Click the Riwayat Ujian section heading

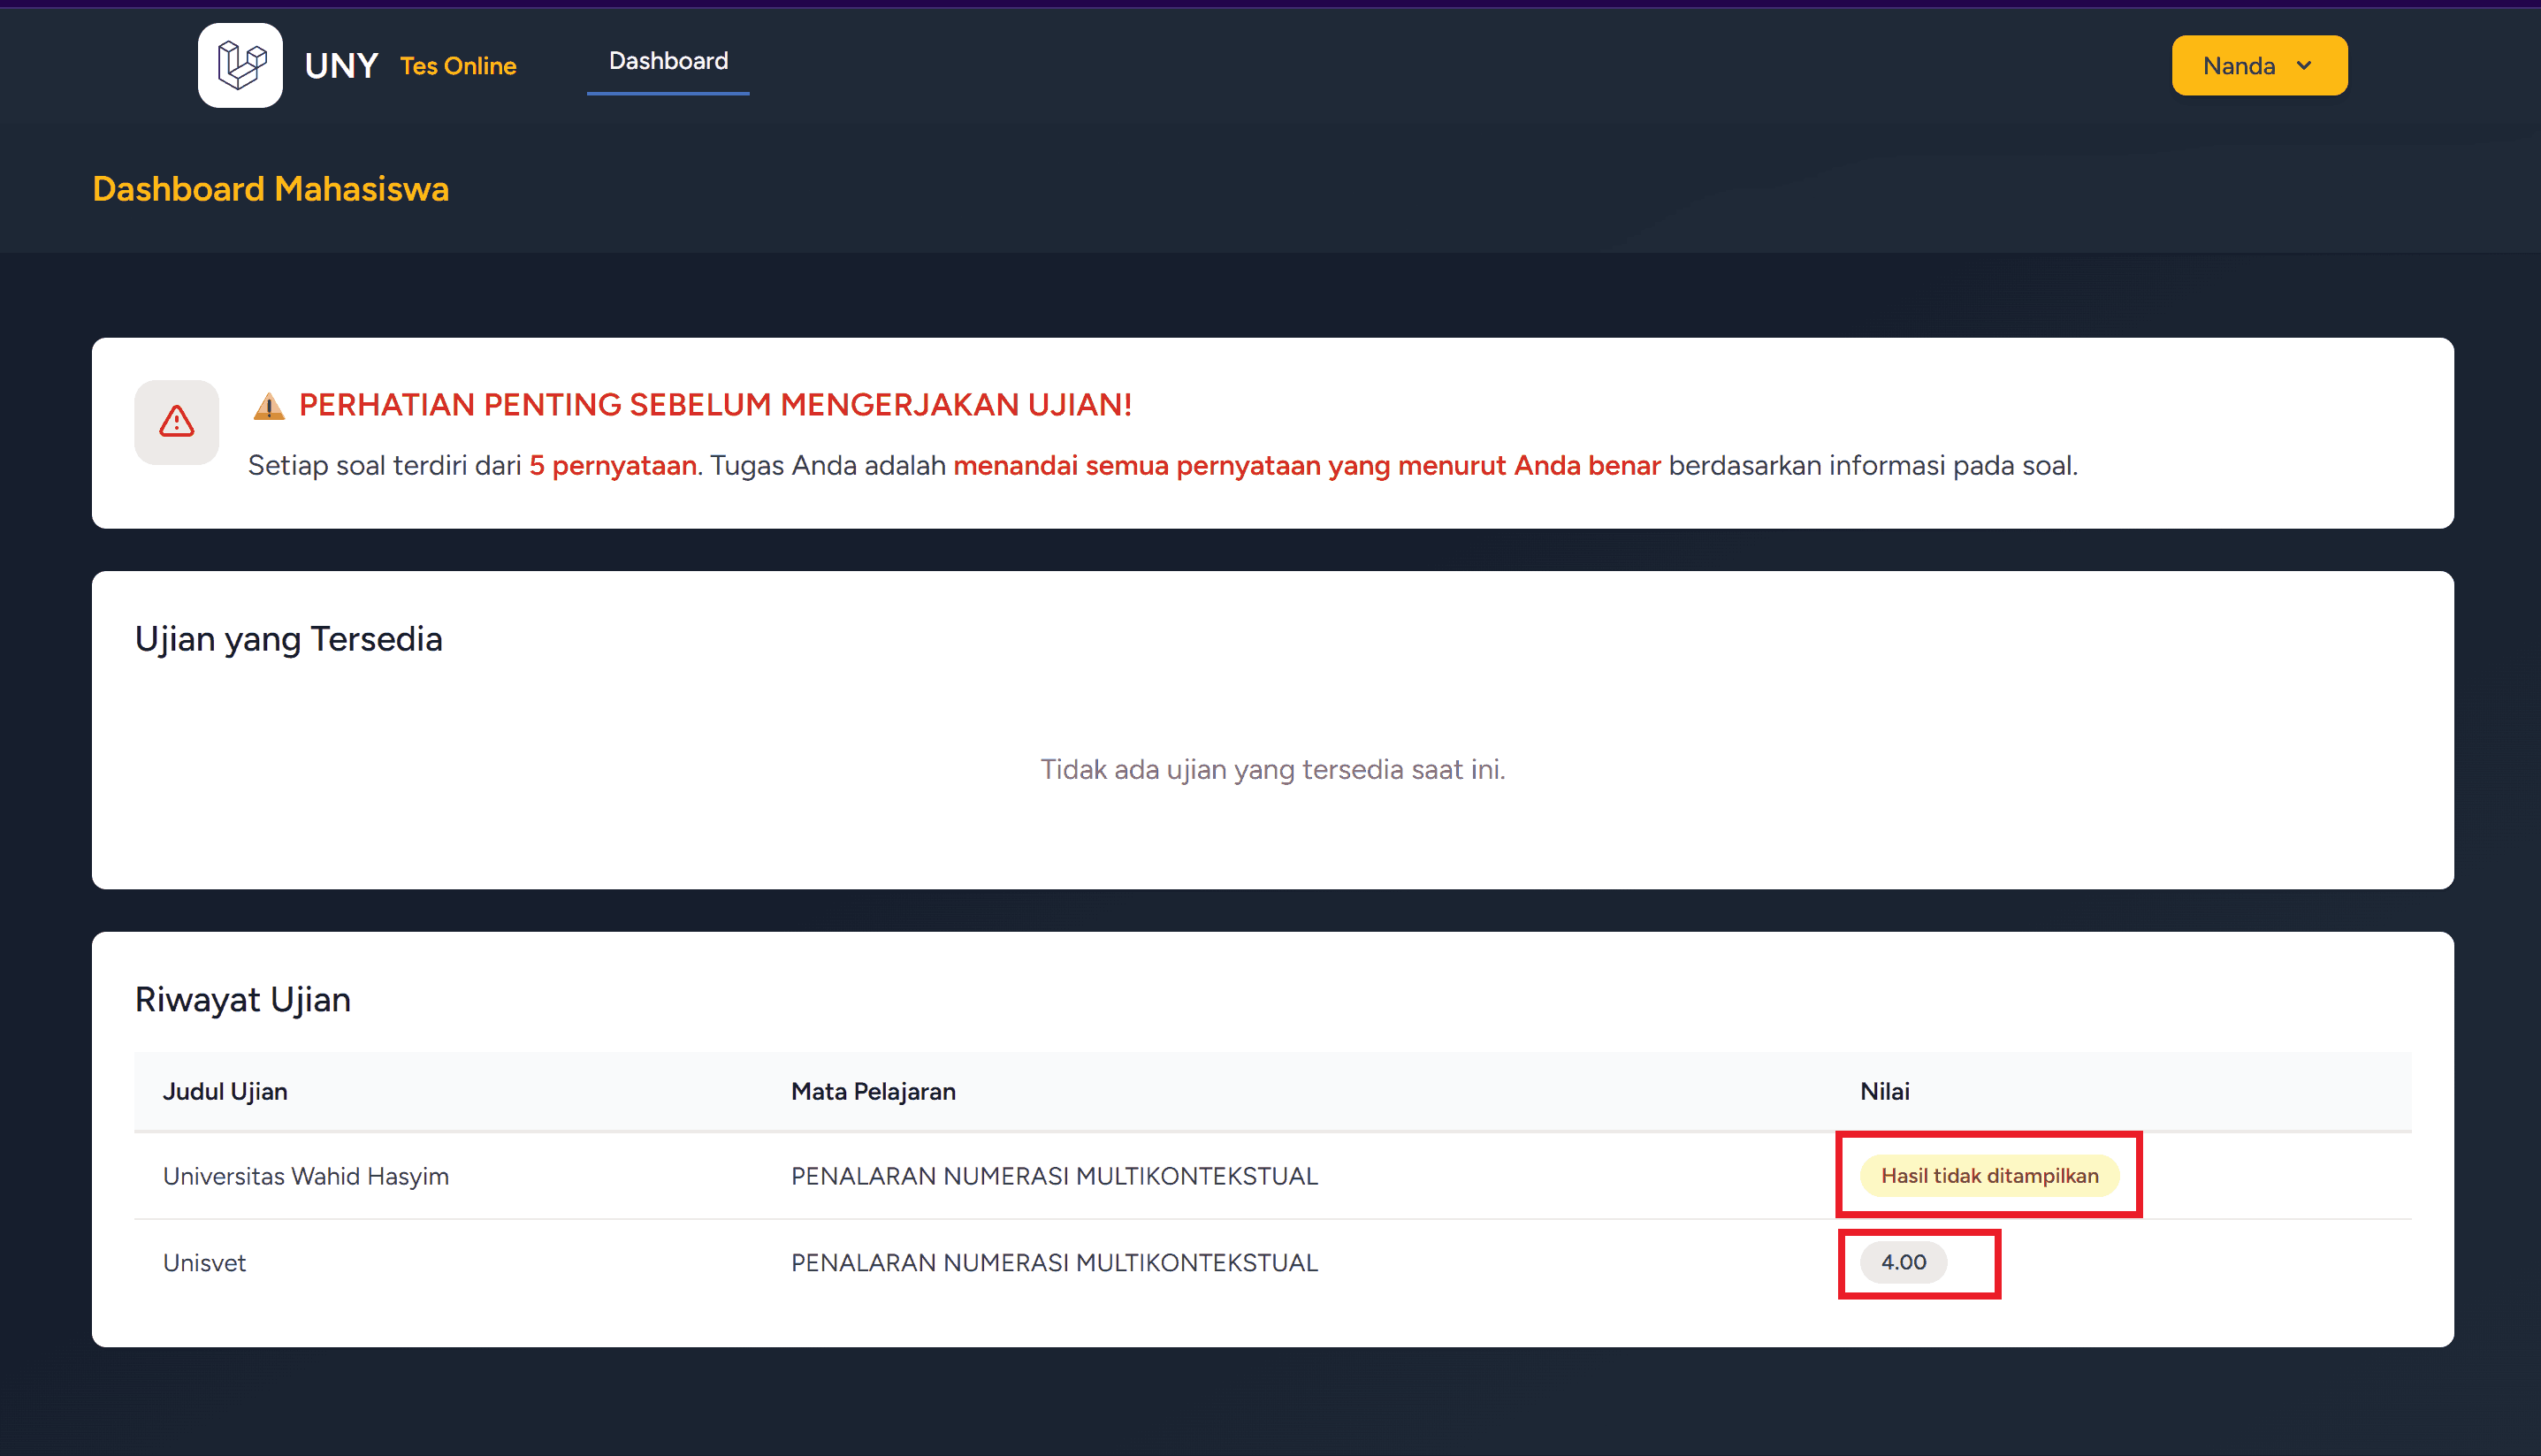click(243, 1000)
